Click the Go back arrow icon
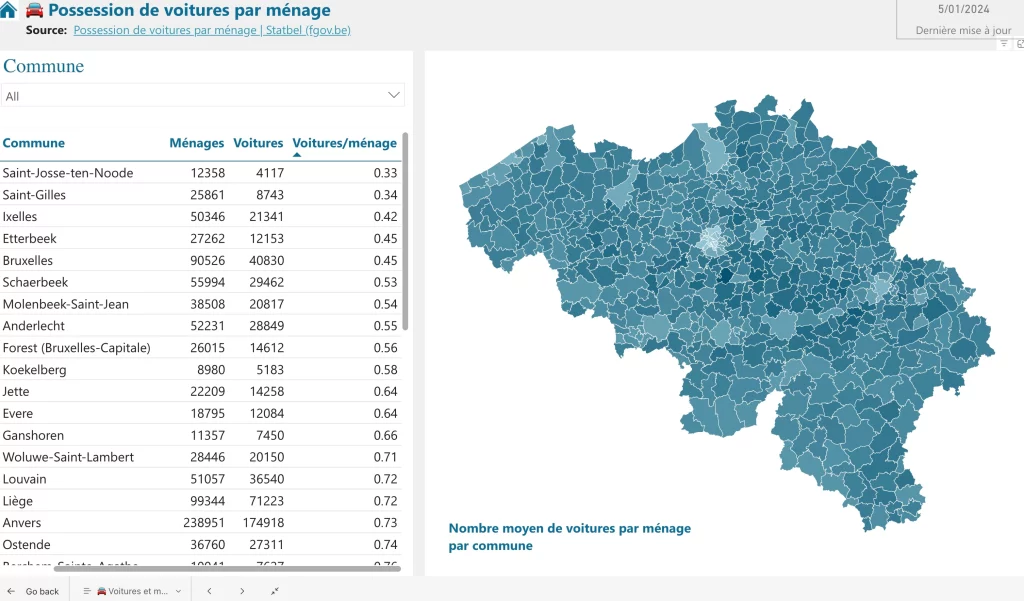The height and width of the screenshot is (601, 1024). point(11,591)
